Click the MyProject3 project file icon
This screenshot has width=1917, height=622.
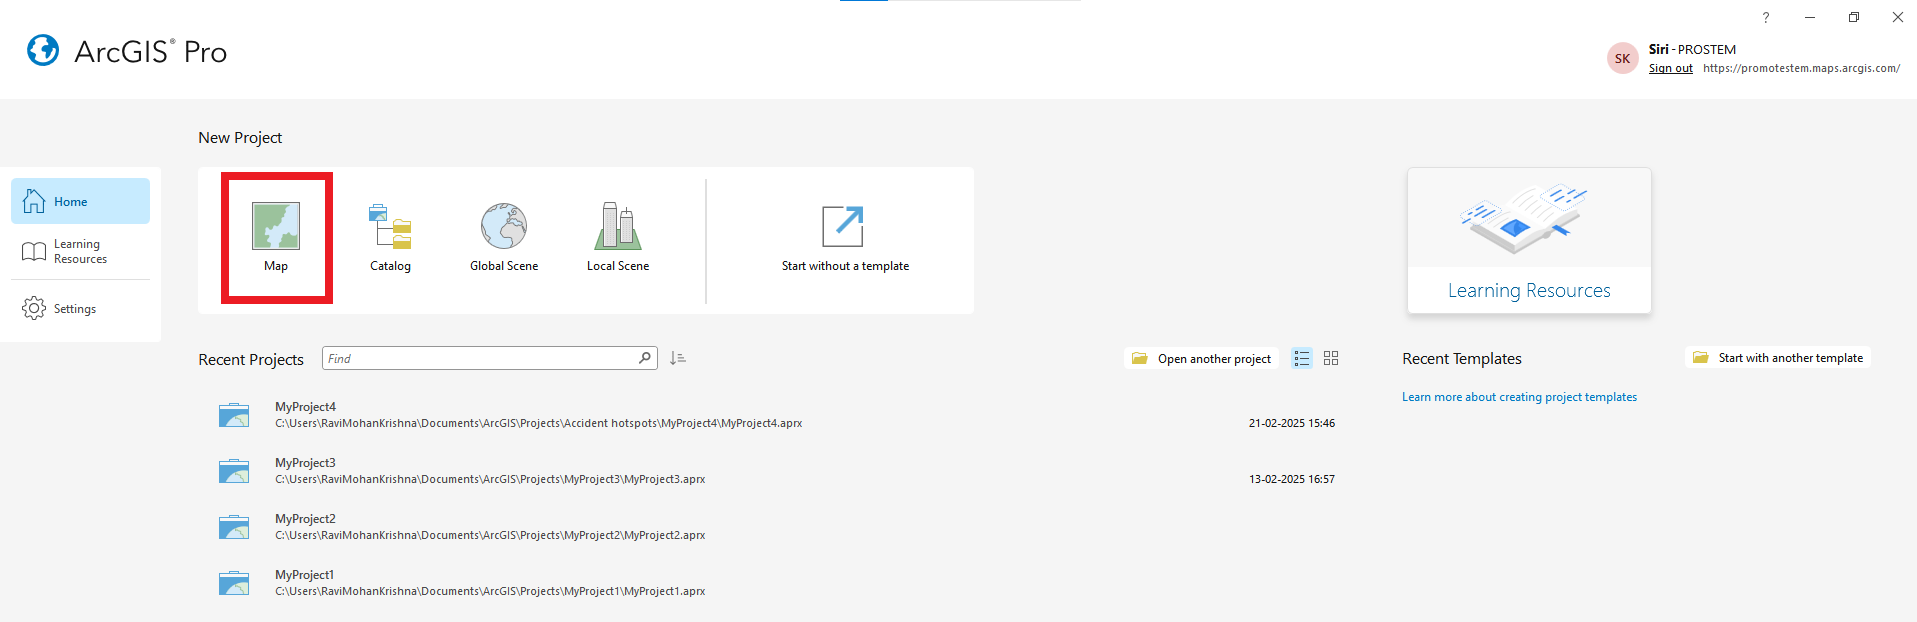[x=234, y=471]
